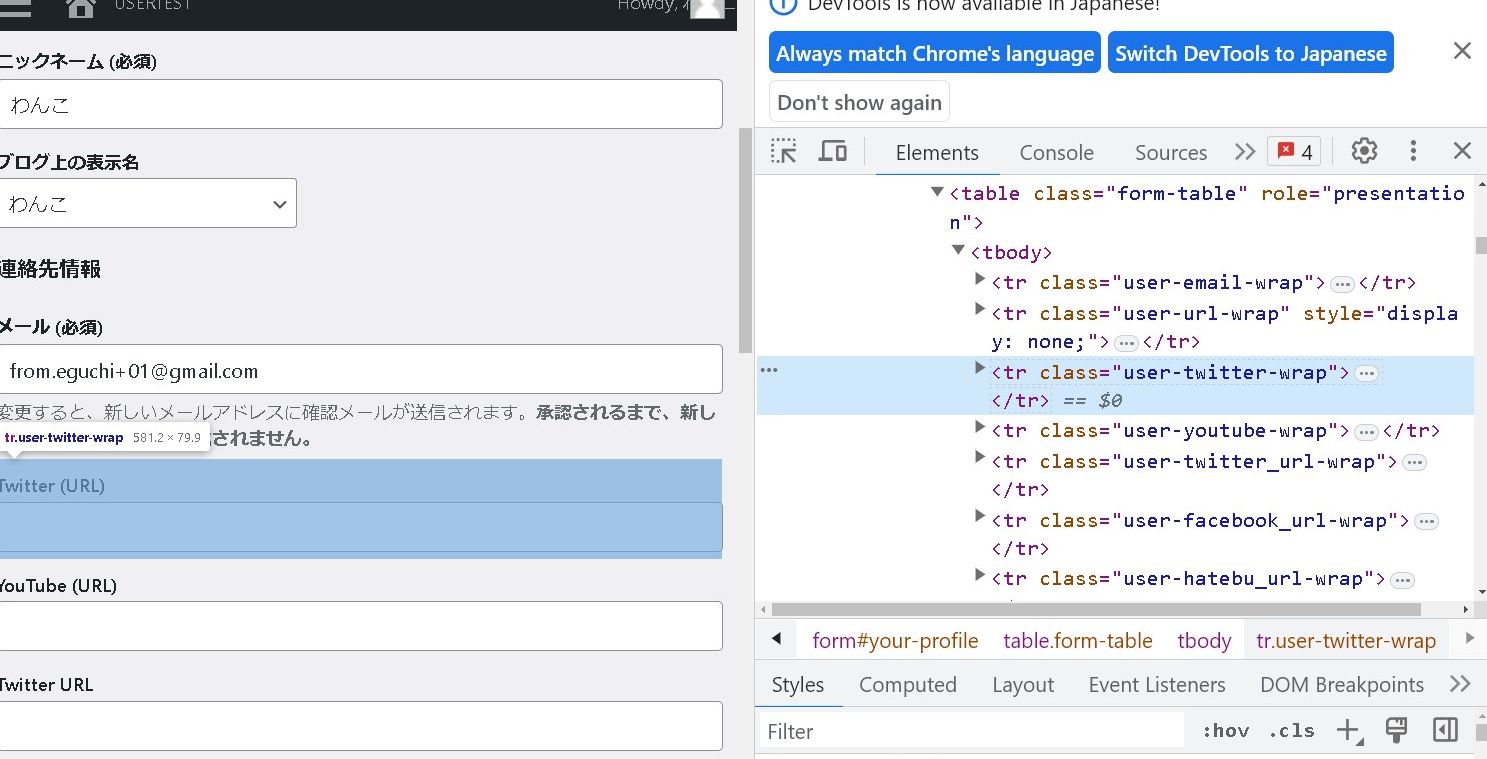
Task: Open the customize DevTools three-dot menu
Action: click(1413, 151)
